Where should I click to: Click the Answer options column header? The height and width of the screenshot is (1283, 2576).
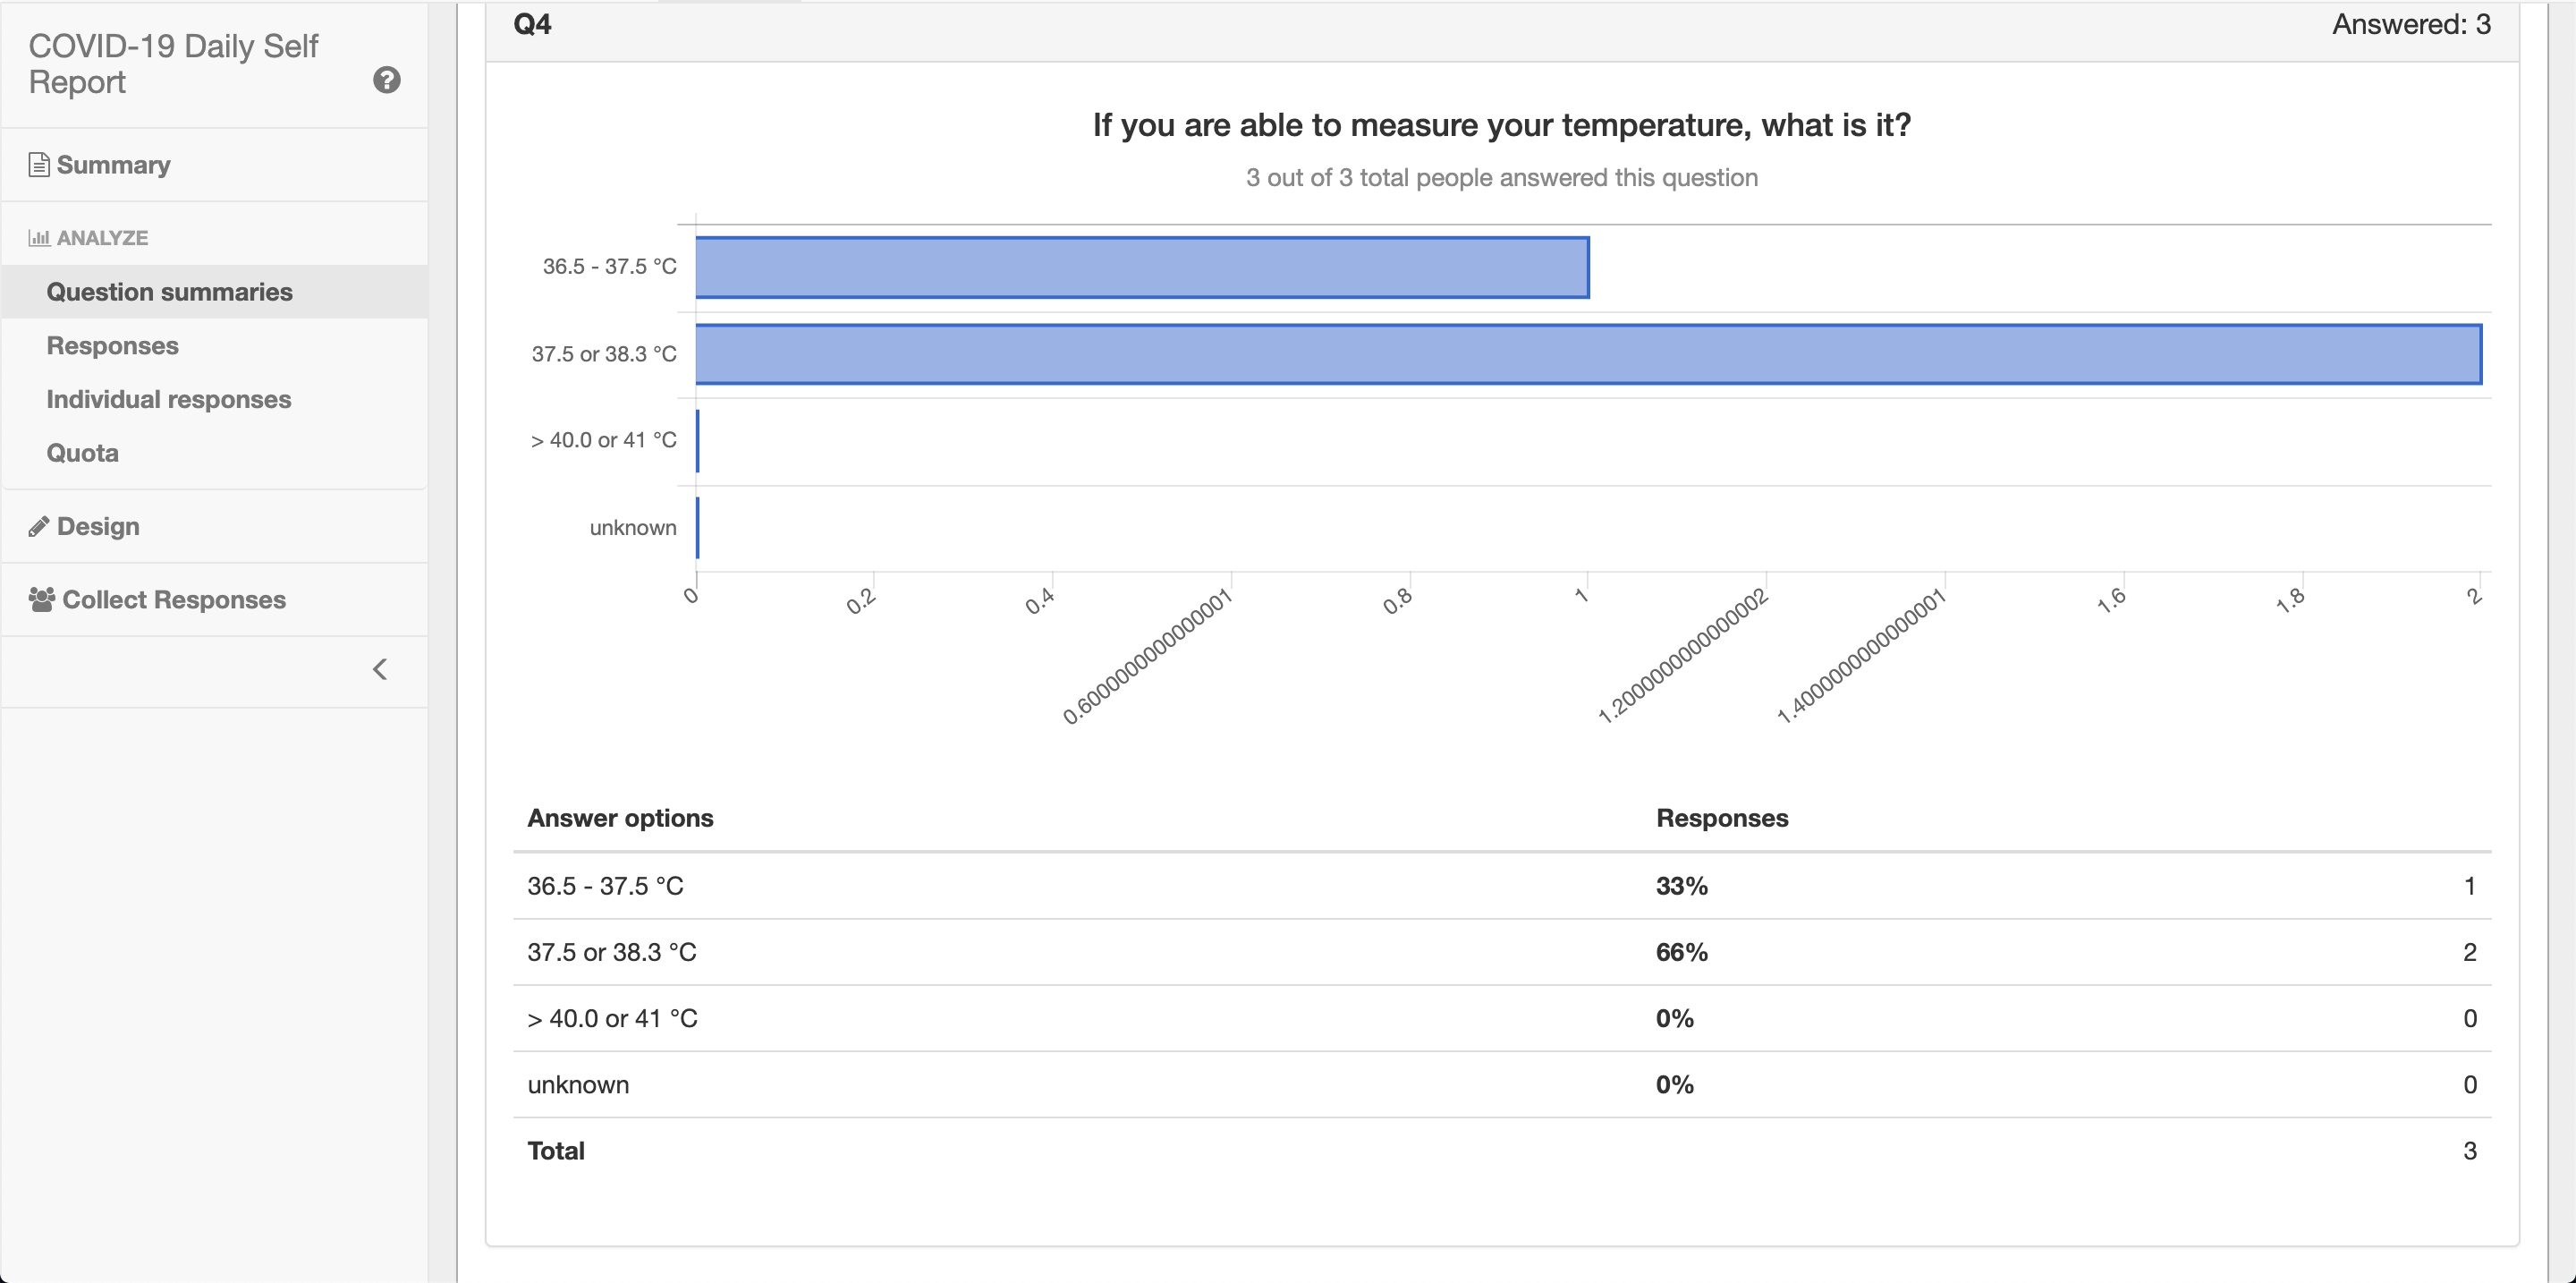620,818
